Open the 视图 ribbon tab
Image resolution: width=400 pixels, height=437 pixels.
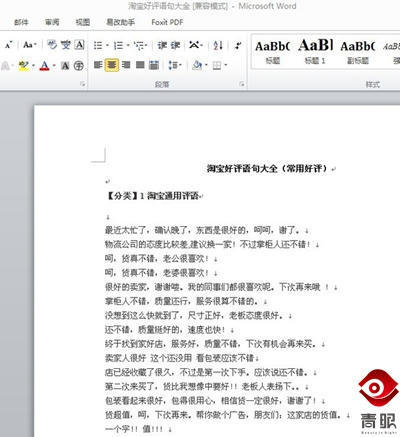tap(83, 22)
